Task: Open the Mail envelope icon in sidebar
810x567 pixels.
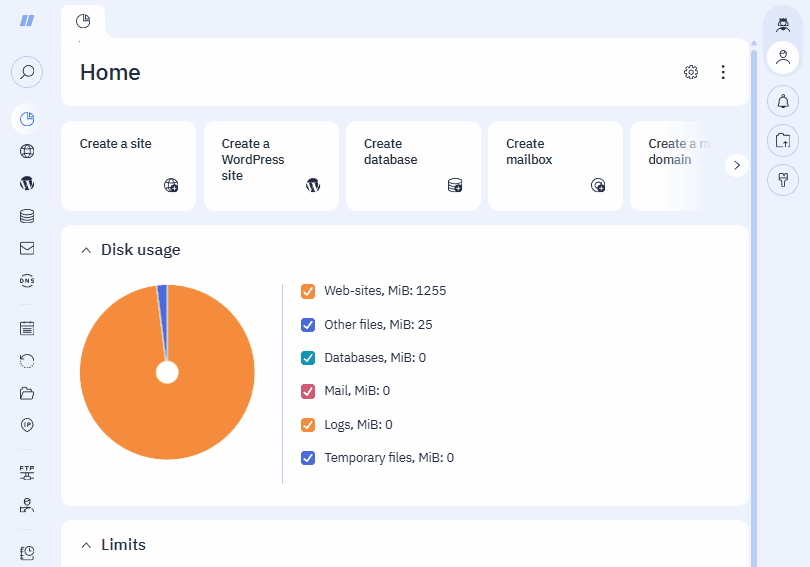Action: 27,248
